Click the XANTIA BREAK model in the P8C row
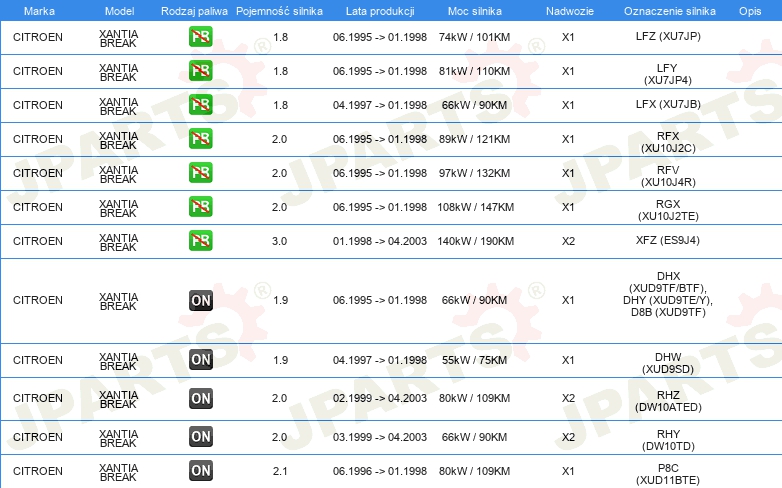 click(x=118, y=472)
